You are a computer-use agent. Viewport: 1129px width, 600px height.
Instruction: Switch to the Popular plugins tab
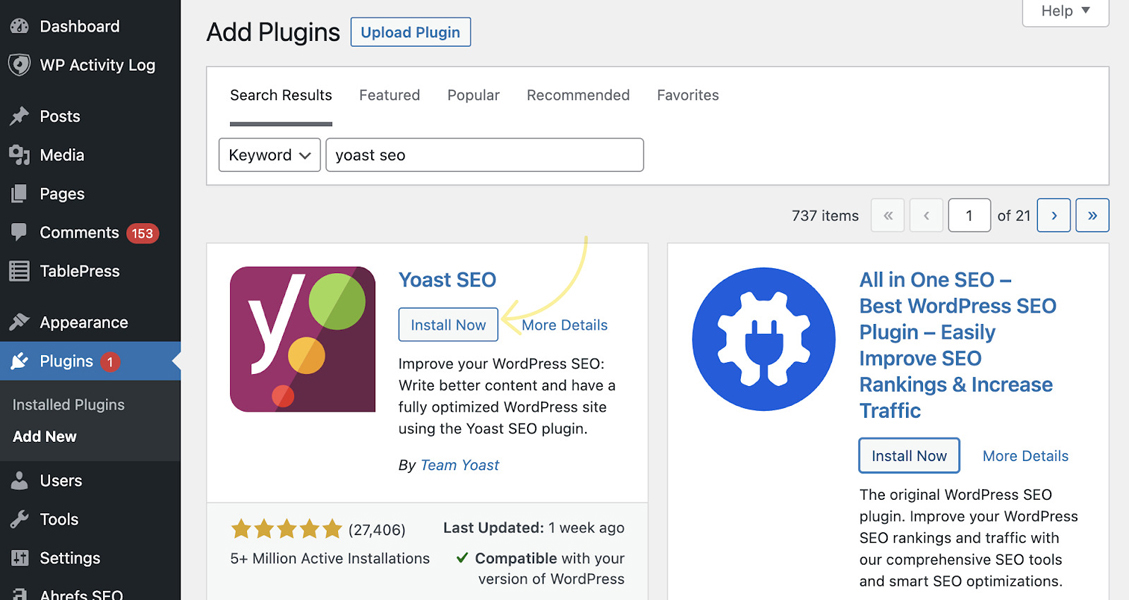point(473,95)
